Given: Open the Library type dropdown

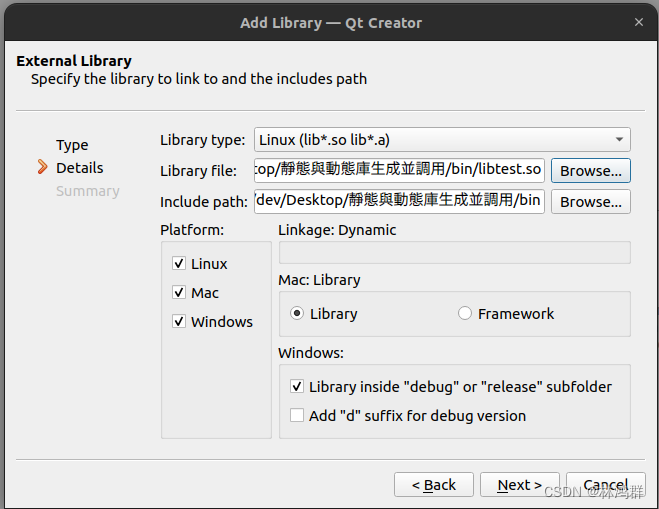Looking at the screenshot, I should tap(442, 140).
